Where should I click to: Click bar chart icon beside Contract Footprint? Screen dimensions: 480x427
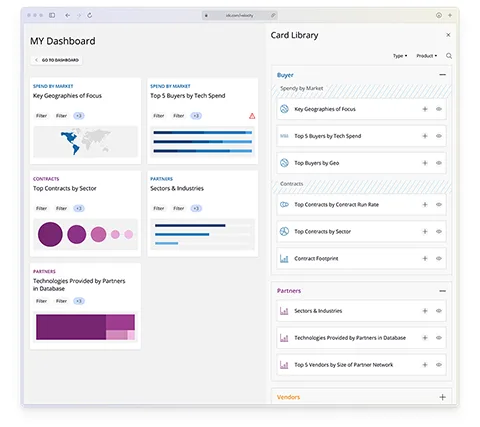tap(284, 258)
